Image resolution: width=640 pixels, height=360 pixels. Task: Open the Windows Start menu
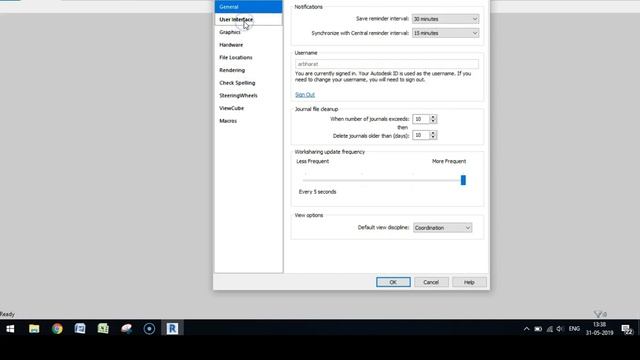tap(10, 329)
